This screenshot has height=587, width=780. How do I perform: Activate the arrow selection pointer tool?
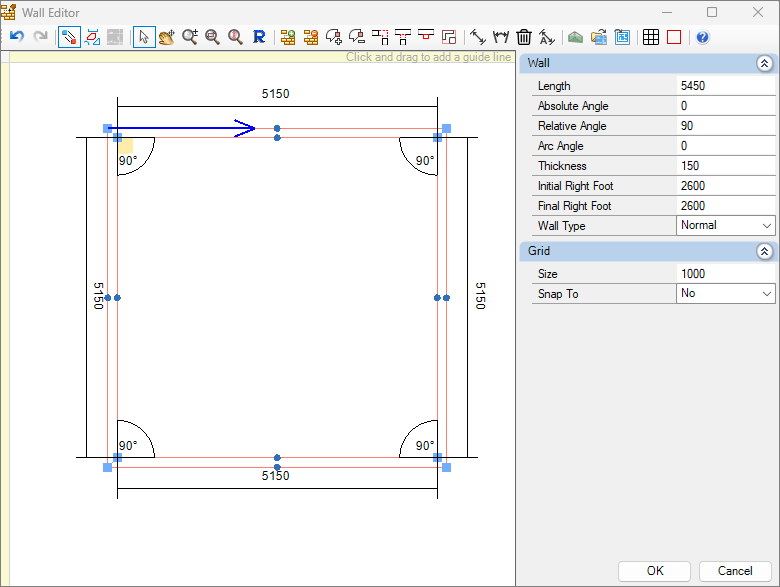click(144, 37)
